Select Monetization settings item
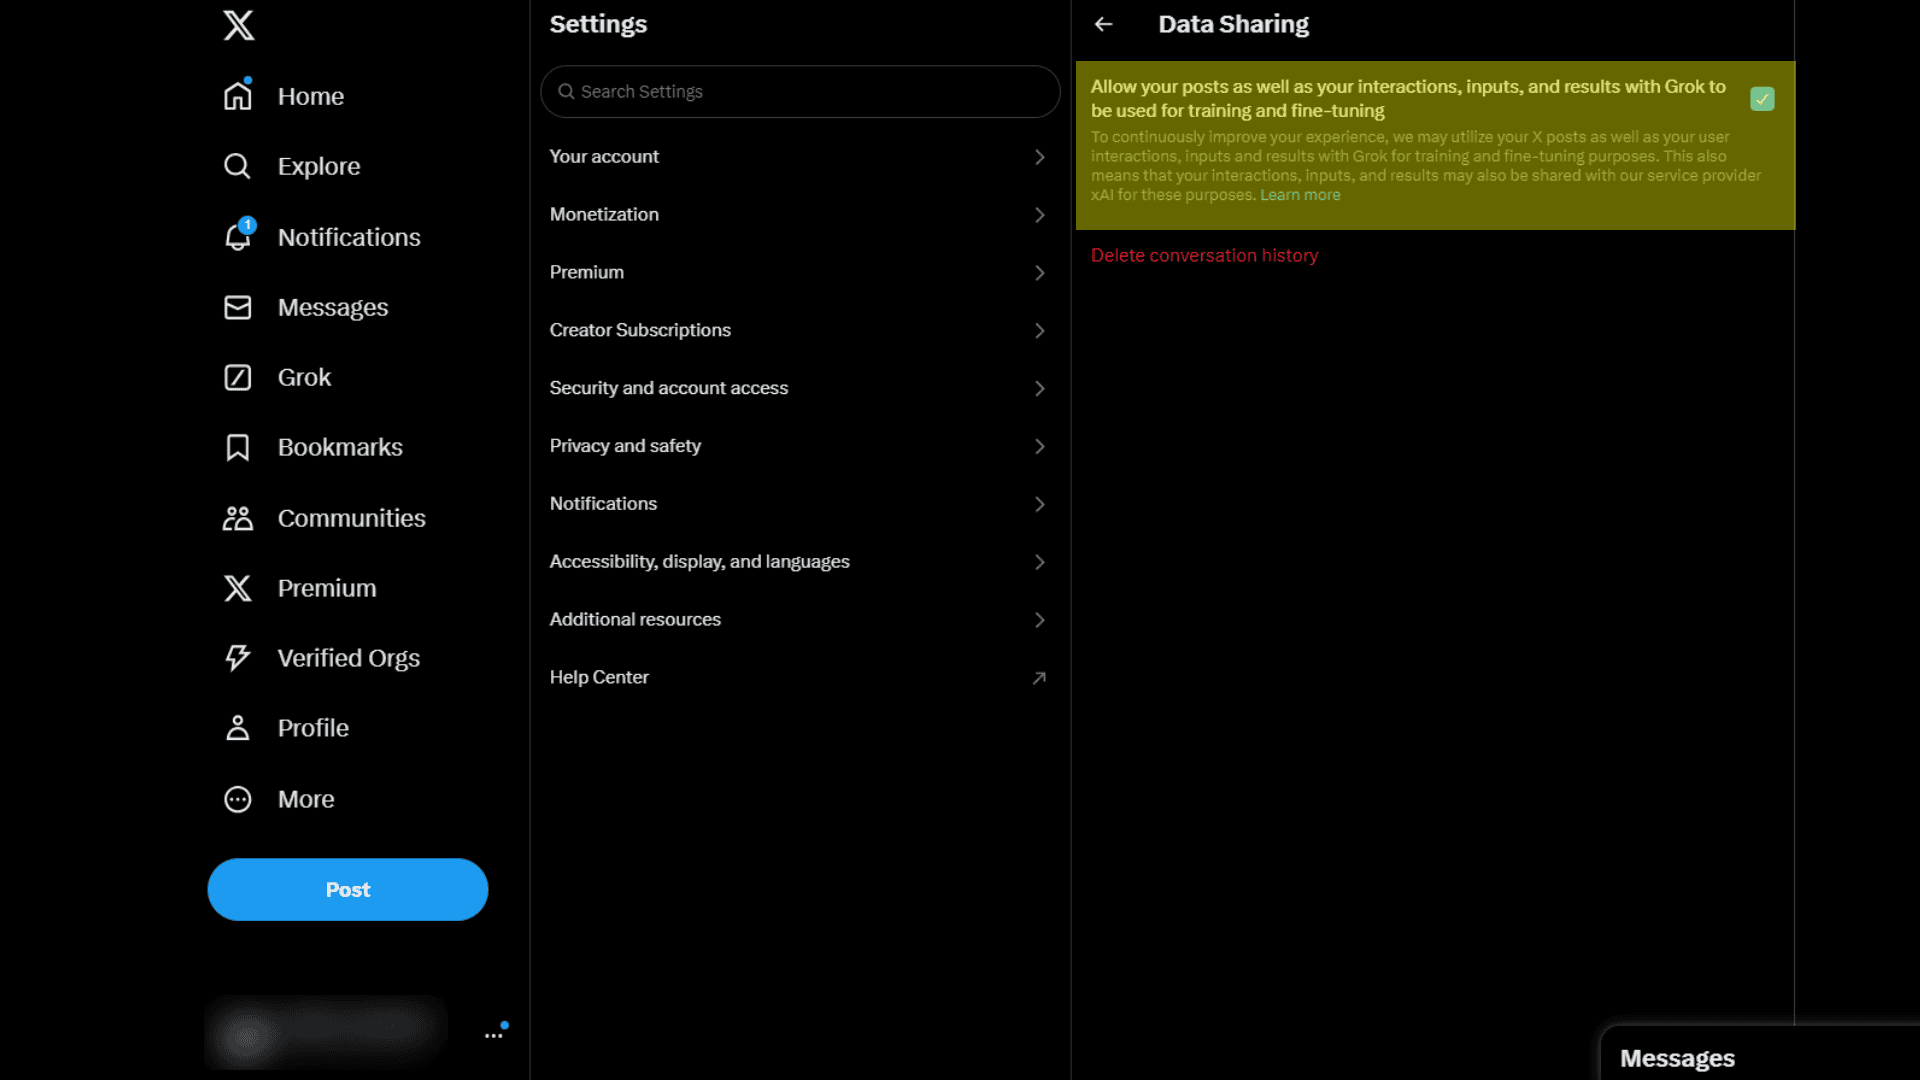 tap(604, 214)
